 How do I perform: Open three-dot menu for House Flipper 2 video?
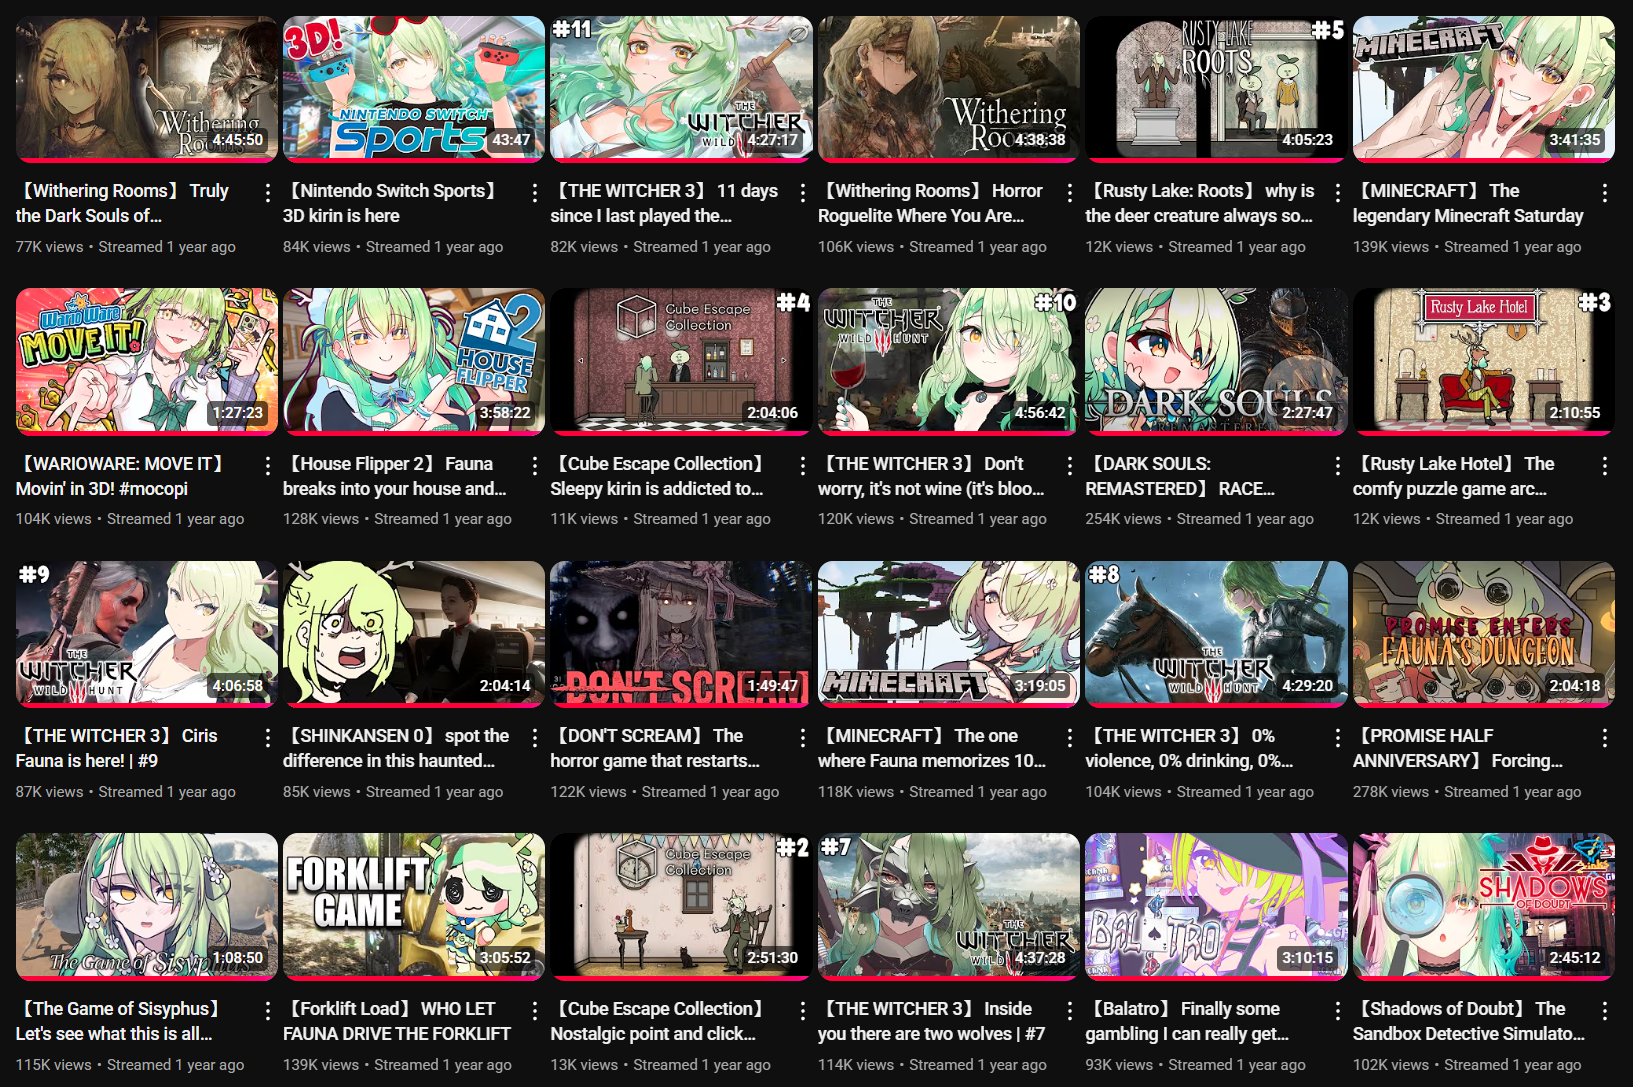click(x=535, y=465)
